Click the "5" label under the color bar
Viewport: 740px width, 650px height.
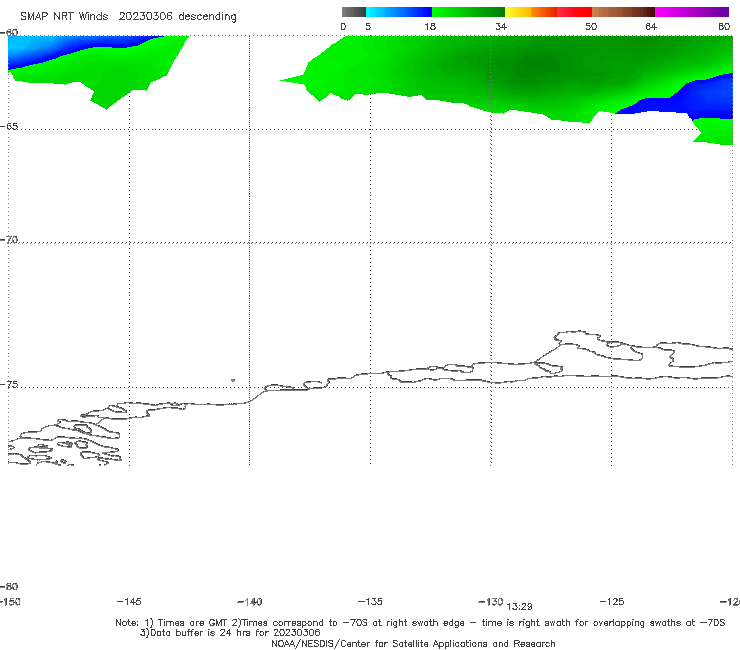coord(368,26)
